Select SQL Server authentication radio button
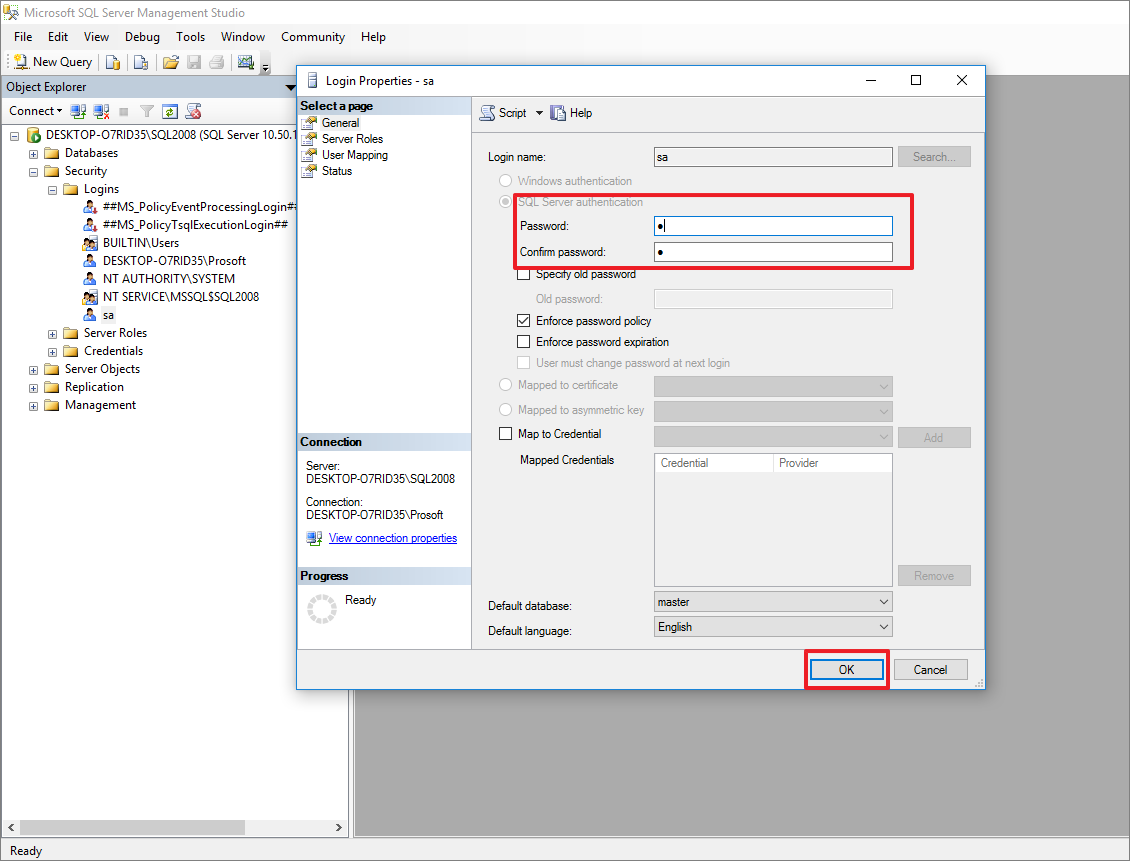The width and height of the screenshot is (1130, 861). [506, 202]
